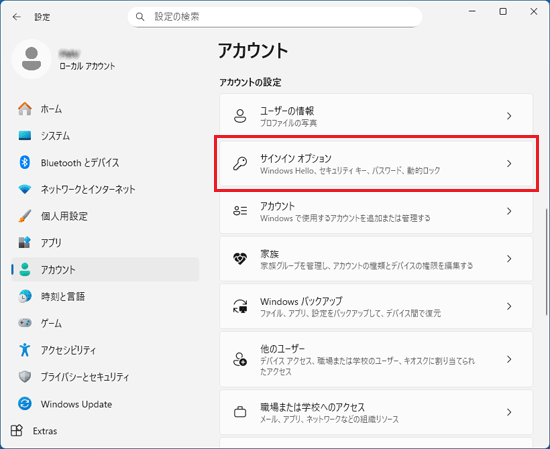Screen dimensions: 550x449
Task: Click ローカル アカウント label
Action: 87,66
